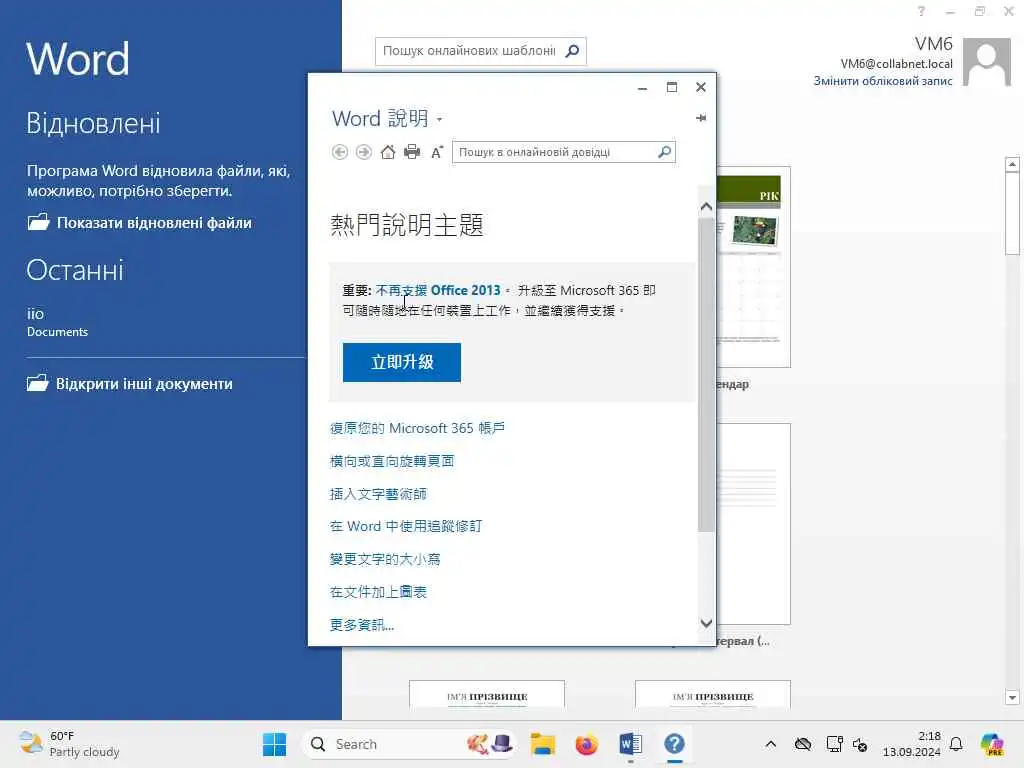Click Змінити обліковий запис link
This screenshot has width=1024, height=768.
pos(883,81)
